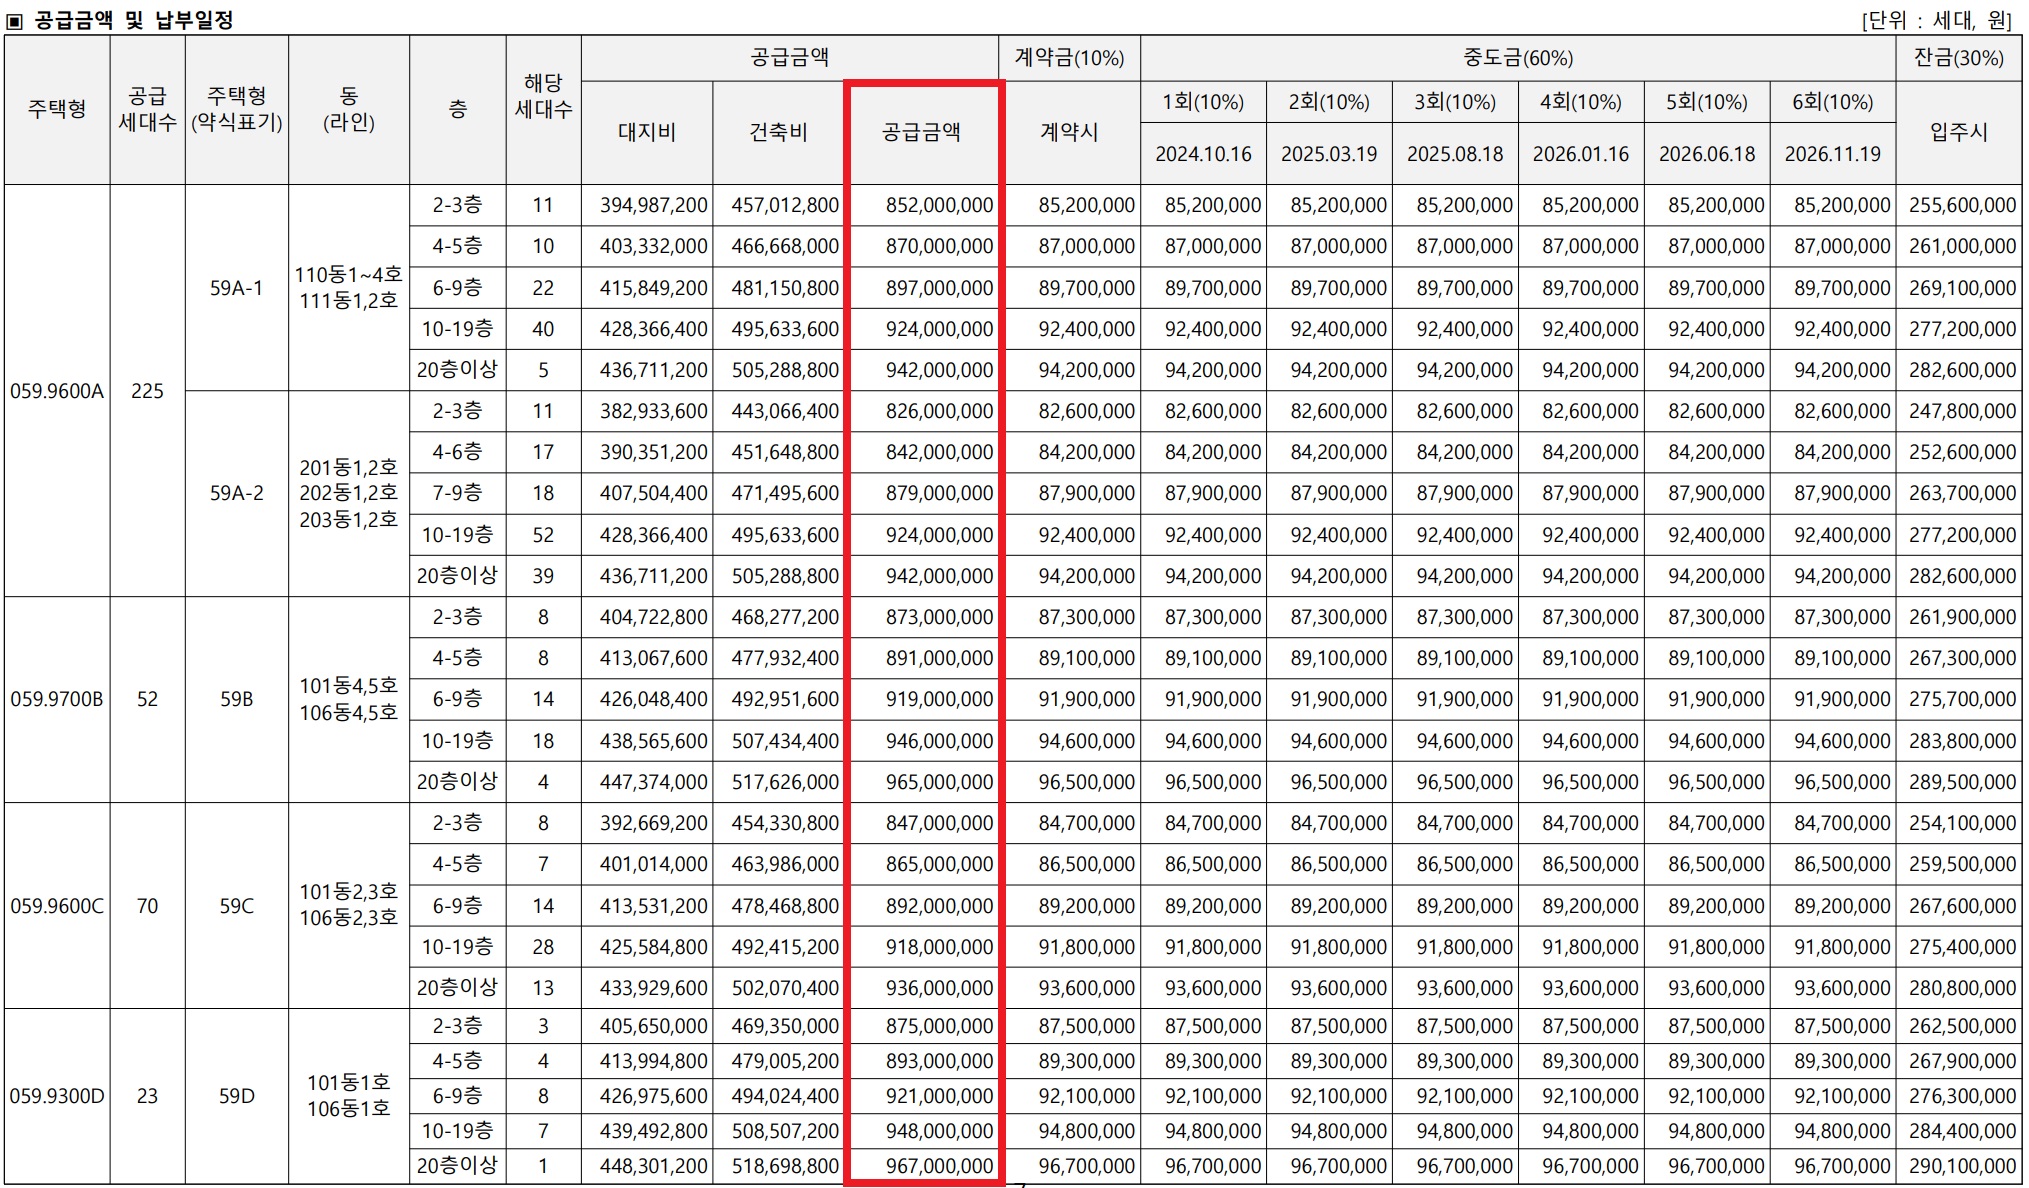The height and width of the screenshot is (1188, 2029).
Task: Select the 대지비 column header
Action: 647,132
